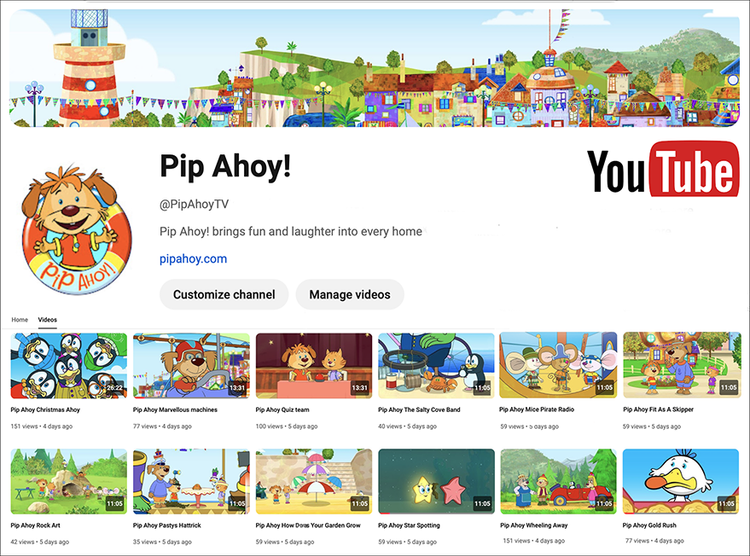This screenshot has height=556, width=750.
Task: Click the title 'Pip Ahoy Pastys Hattrick'
Action: click(x=167, y=525)
